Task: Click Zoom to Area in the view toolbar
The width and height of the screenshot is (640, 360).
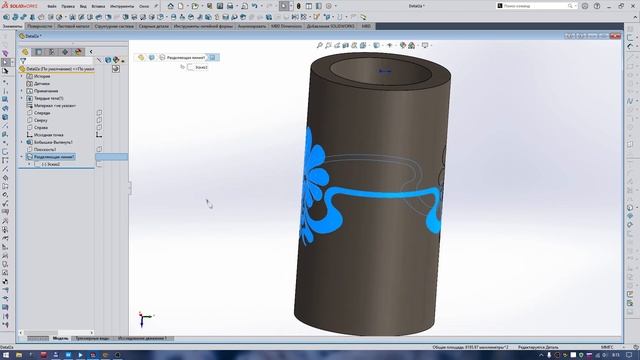Action: (x=328, y=45)
